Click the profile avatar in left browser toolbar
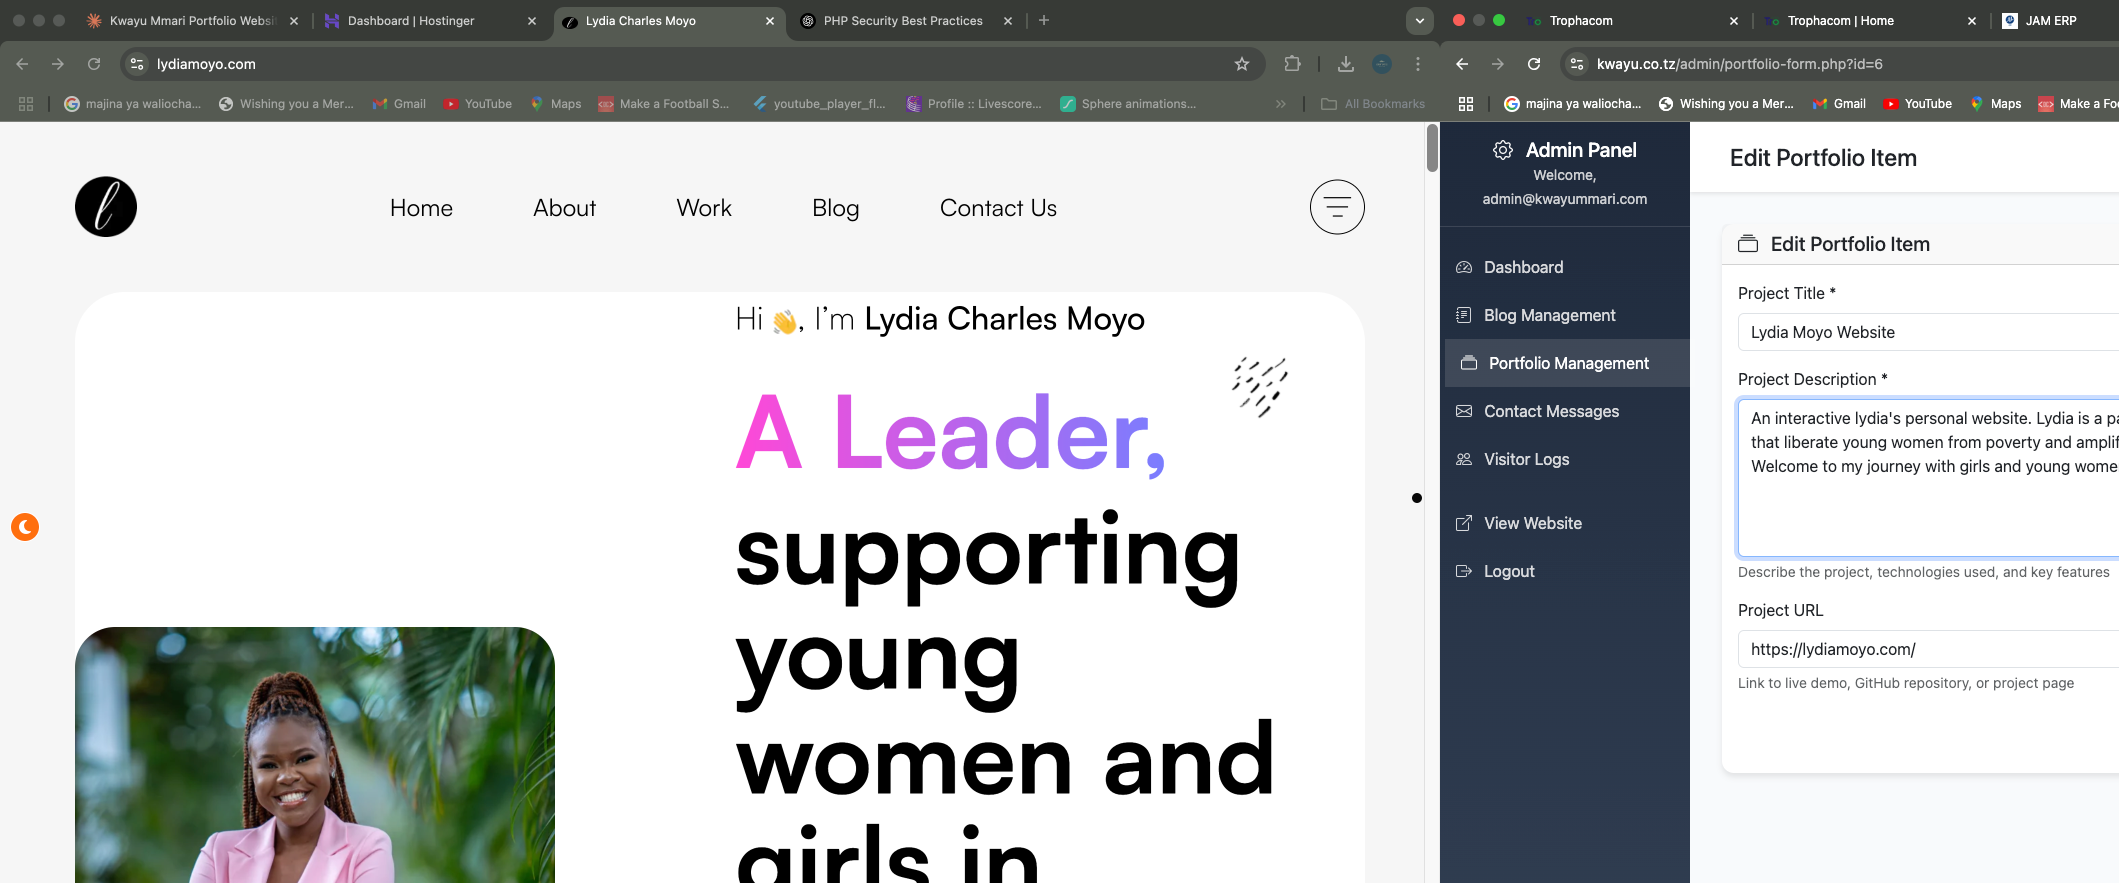Image resolution: width=2119 pixels, height=883 pixels. tap(1382, 64)
